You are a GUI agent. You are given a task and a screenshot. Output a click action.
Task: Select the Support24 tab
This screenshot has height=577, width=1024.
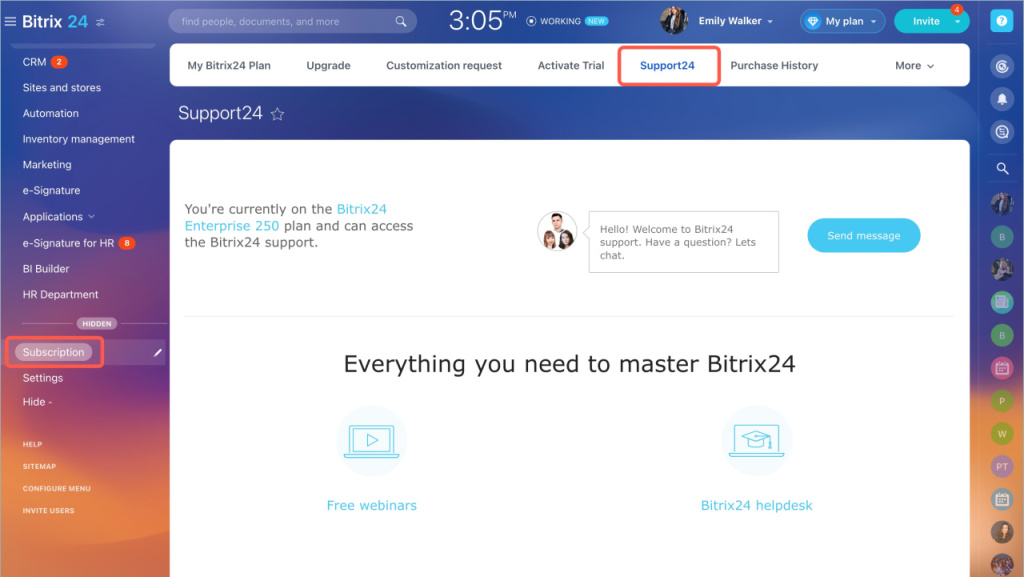[x=667, y=65]
